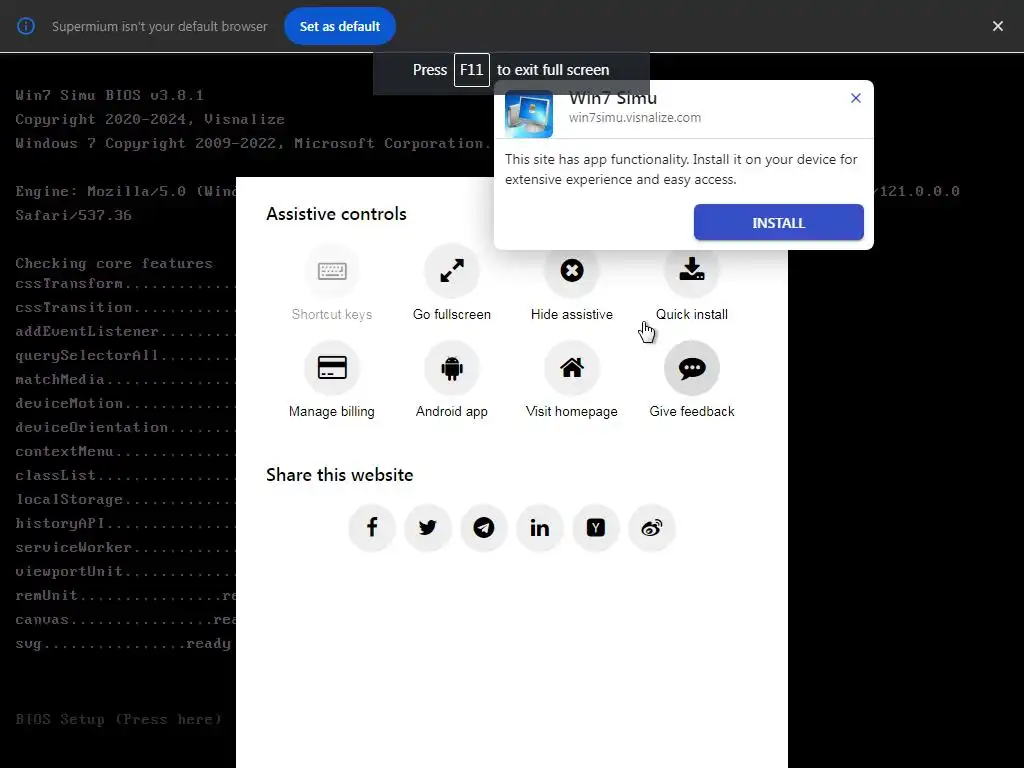
Task: Click the F11 key hint
Action: (x=472, y=70)
